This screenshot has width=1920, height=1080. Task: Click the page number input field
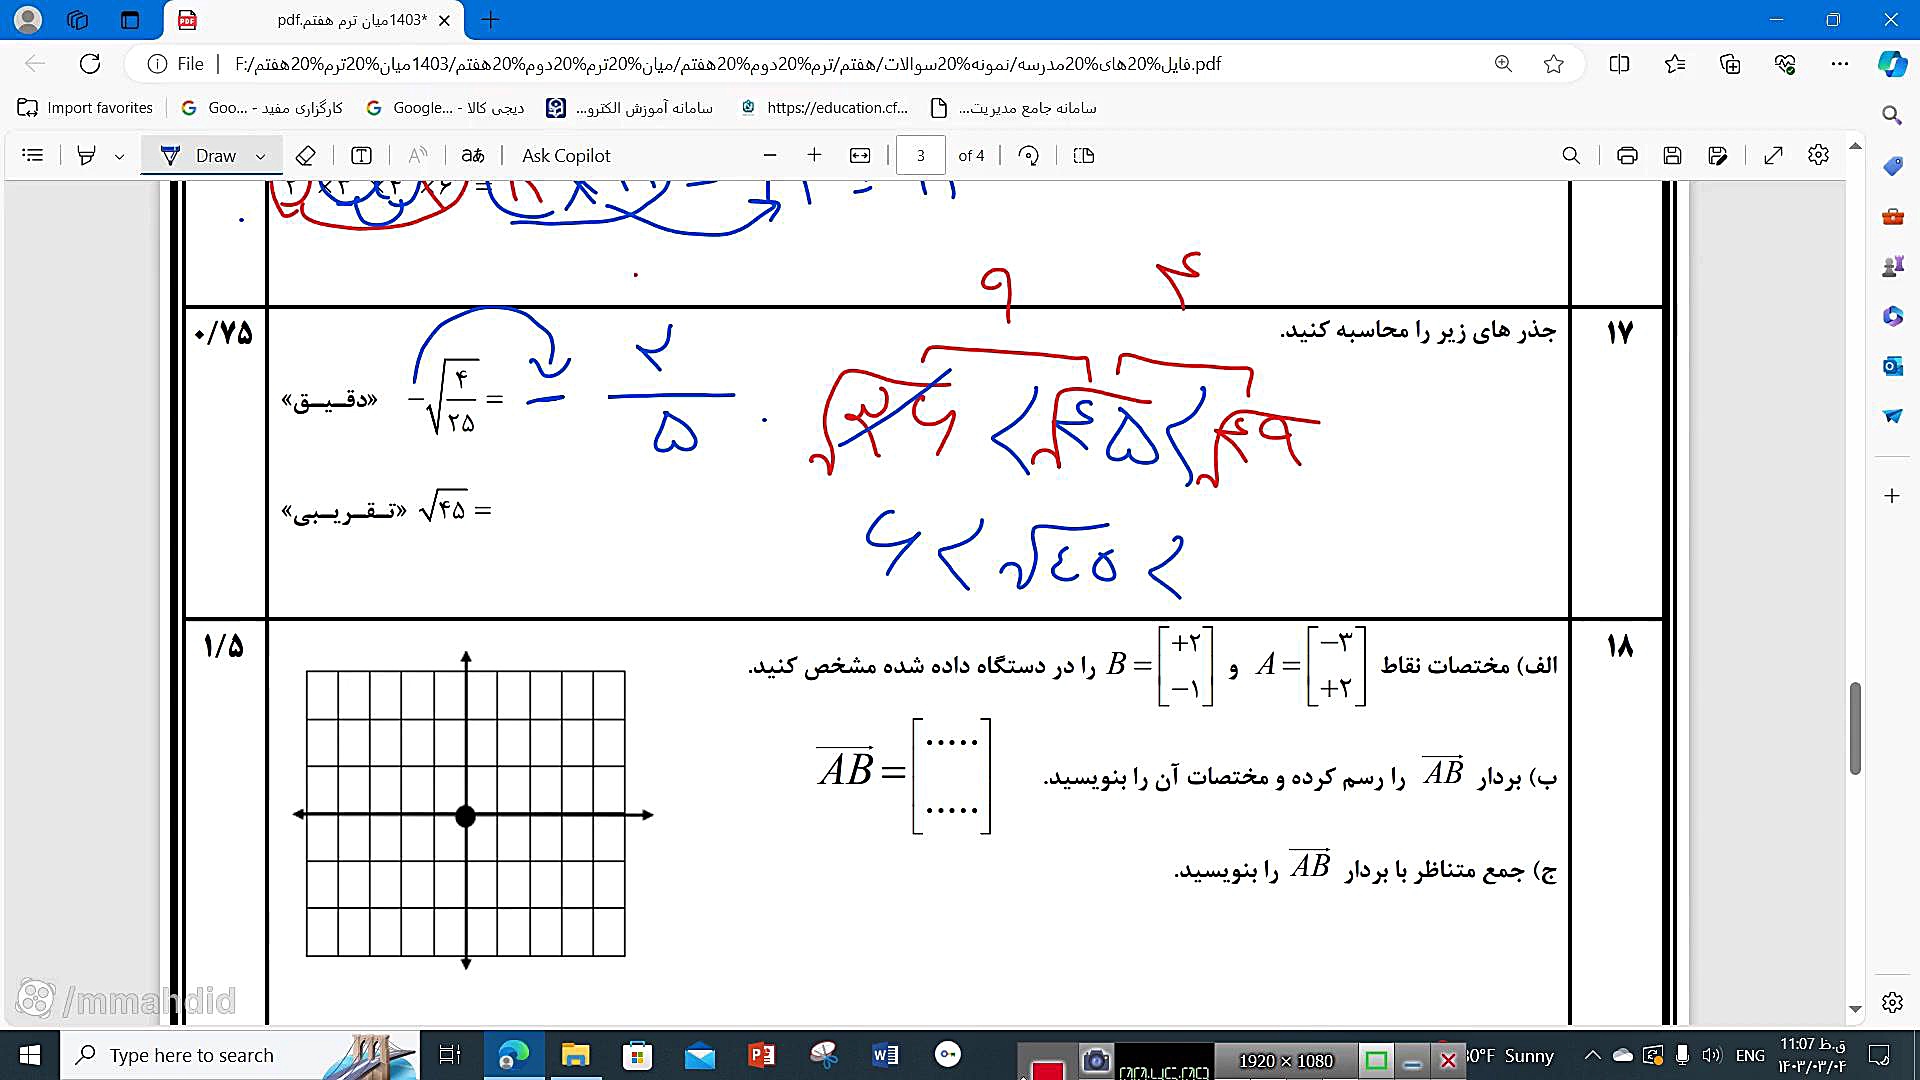point(921,155)
